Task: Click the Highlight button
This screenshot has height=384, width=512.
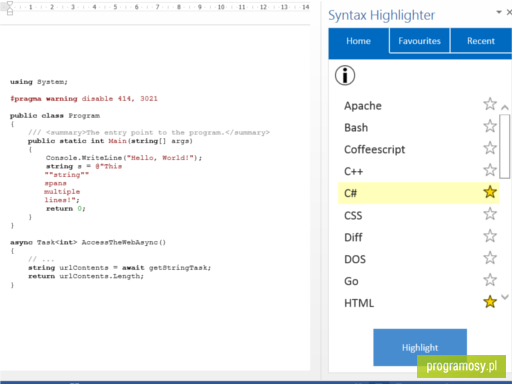Action: (420, 347)
